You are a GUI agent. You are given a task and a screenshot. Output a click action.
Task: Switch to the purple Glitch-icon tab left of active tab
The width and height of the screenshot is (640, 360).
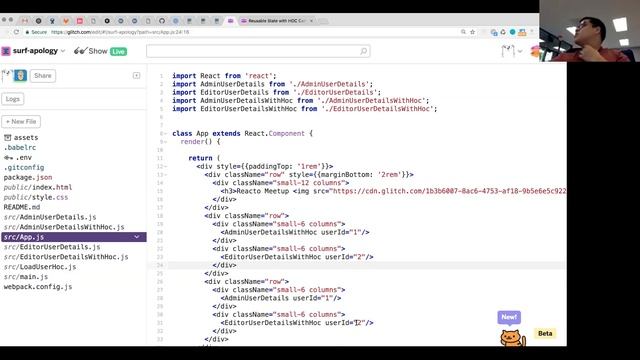pyautogui.click(x=230, y=20)
